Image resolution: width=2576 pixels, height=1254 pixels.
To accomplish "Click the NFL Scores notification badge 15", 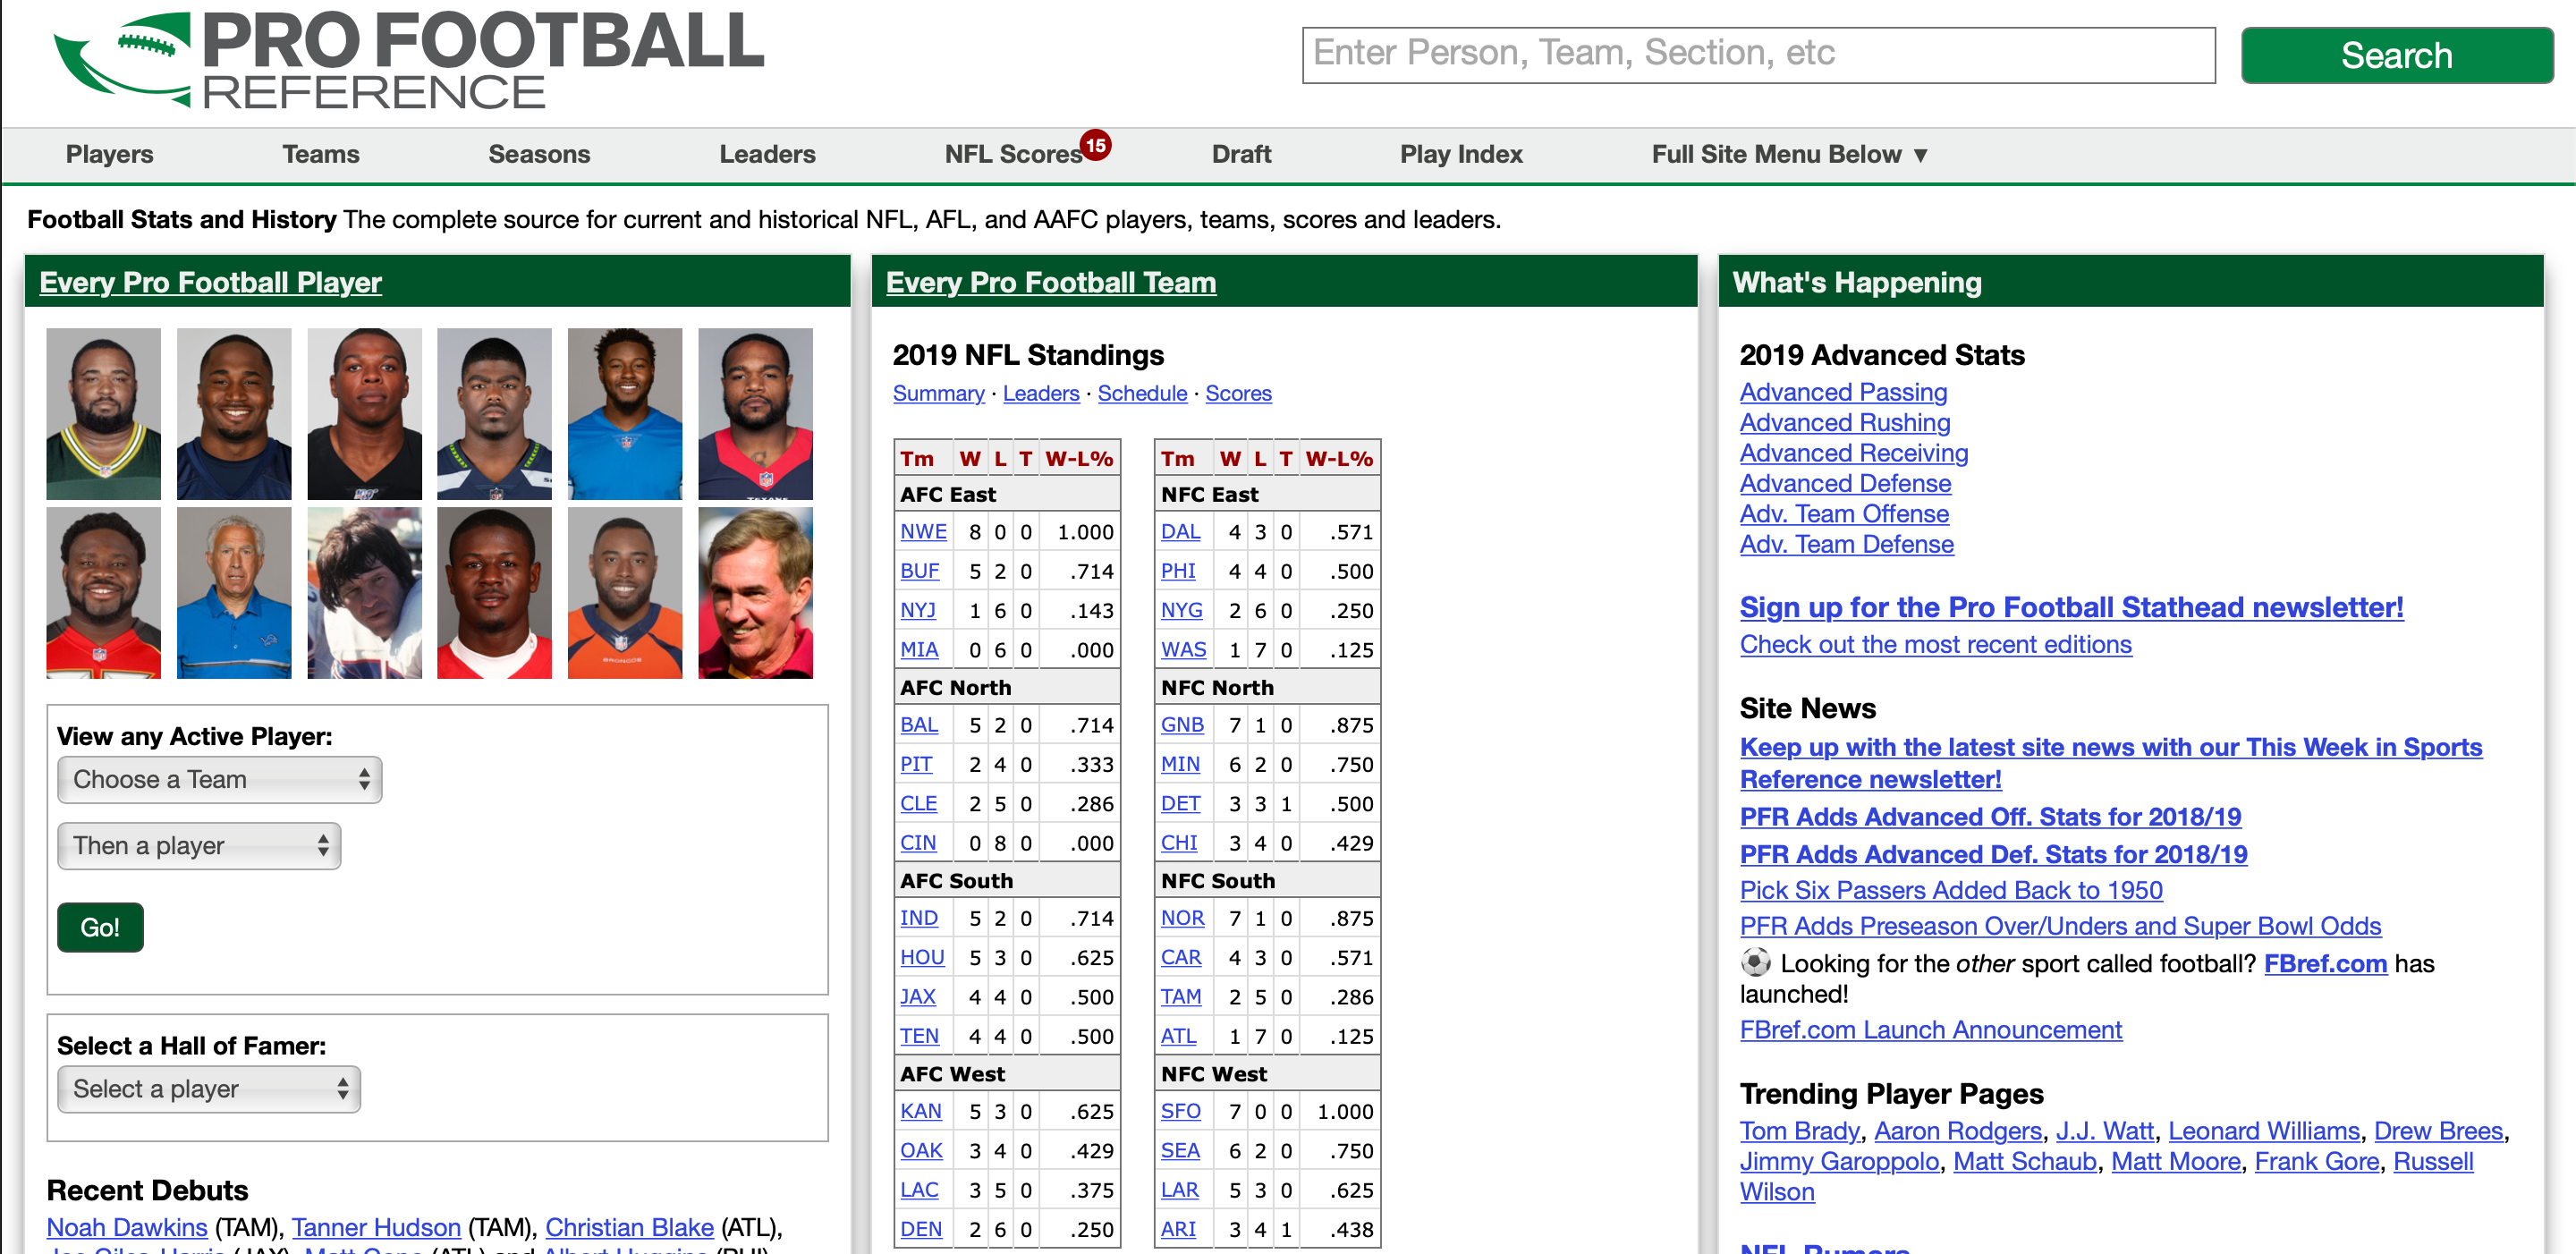I will click(1095, 145).
